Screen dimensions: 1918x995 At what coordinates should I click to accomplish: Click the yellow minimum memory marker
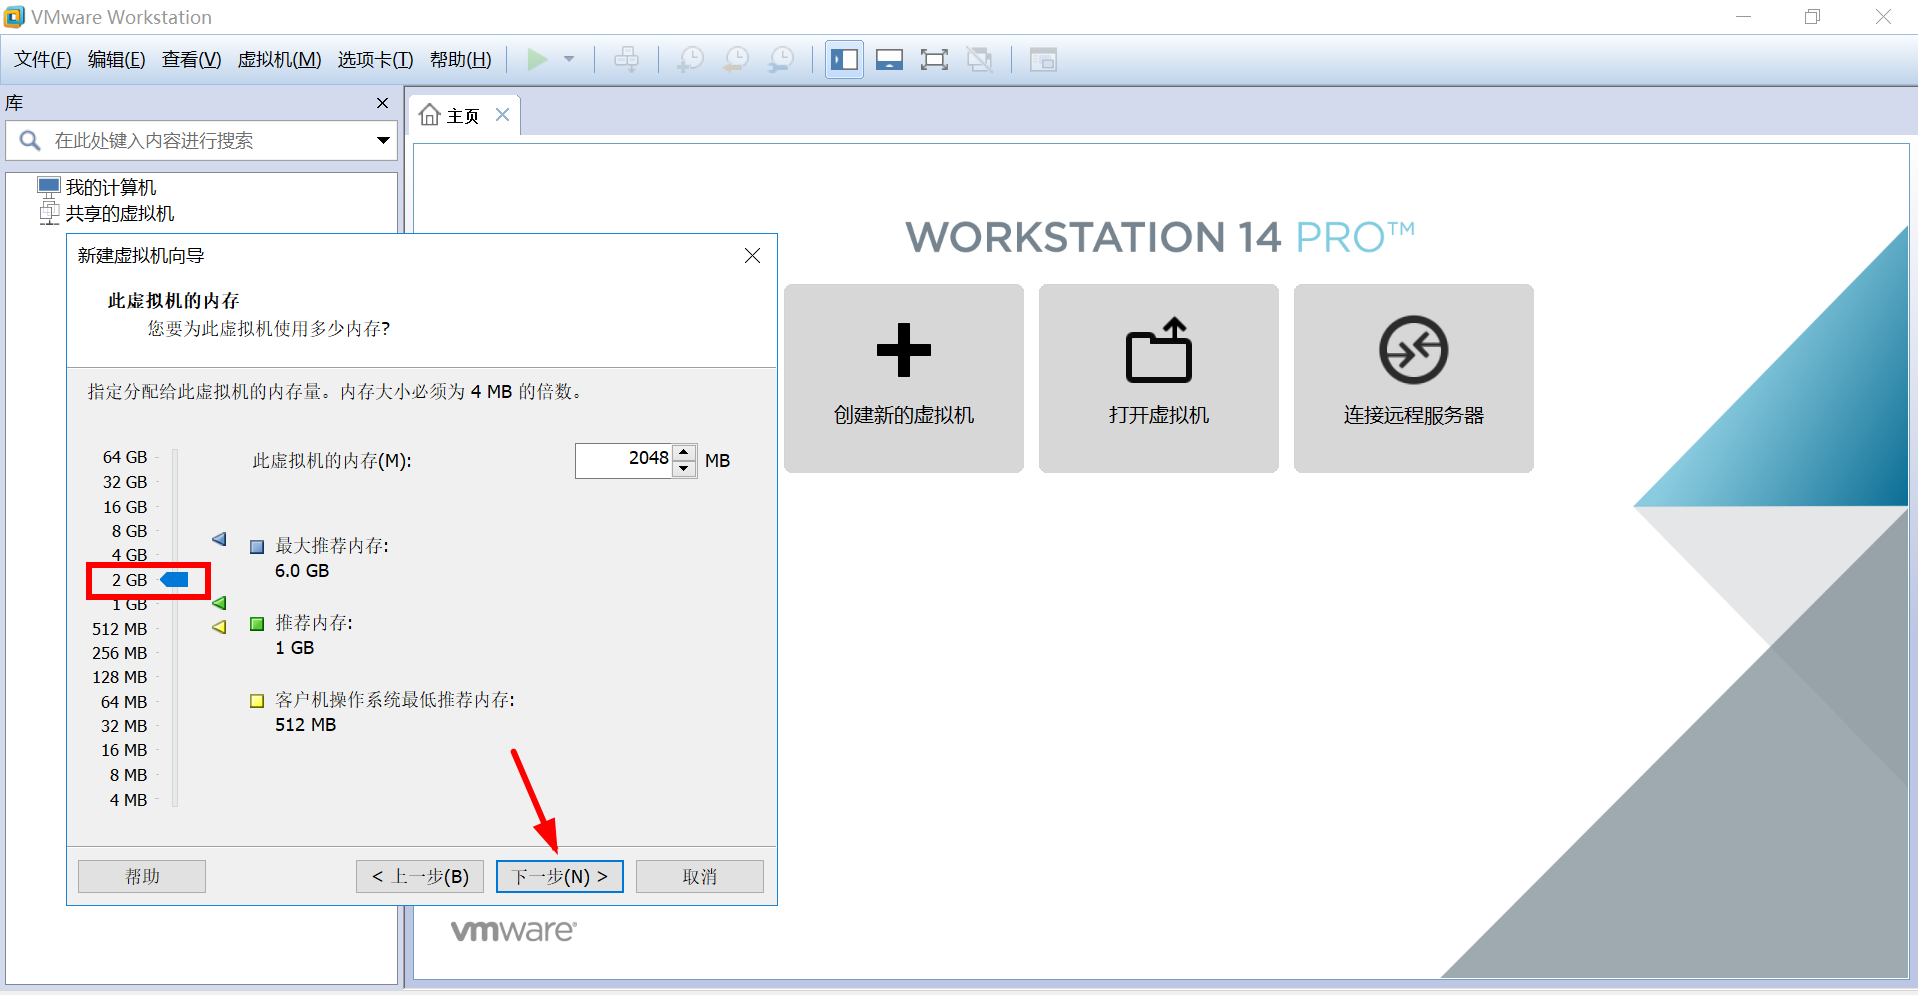click(219, 627)
